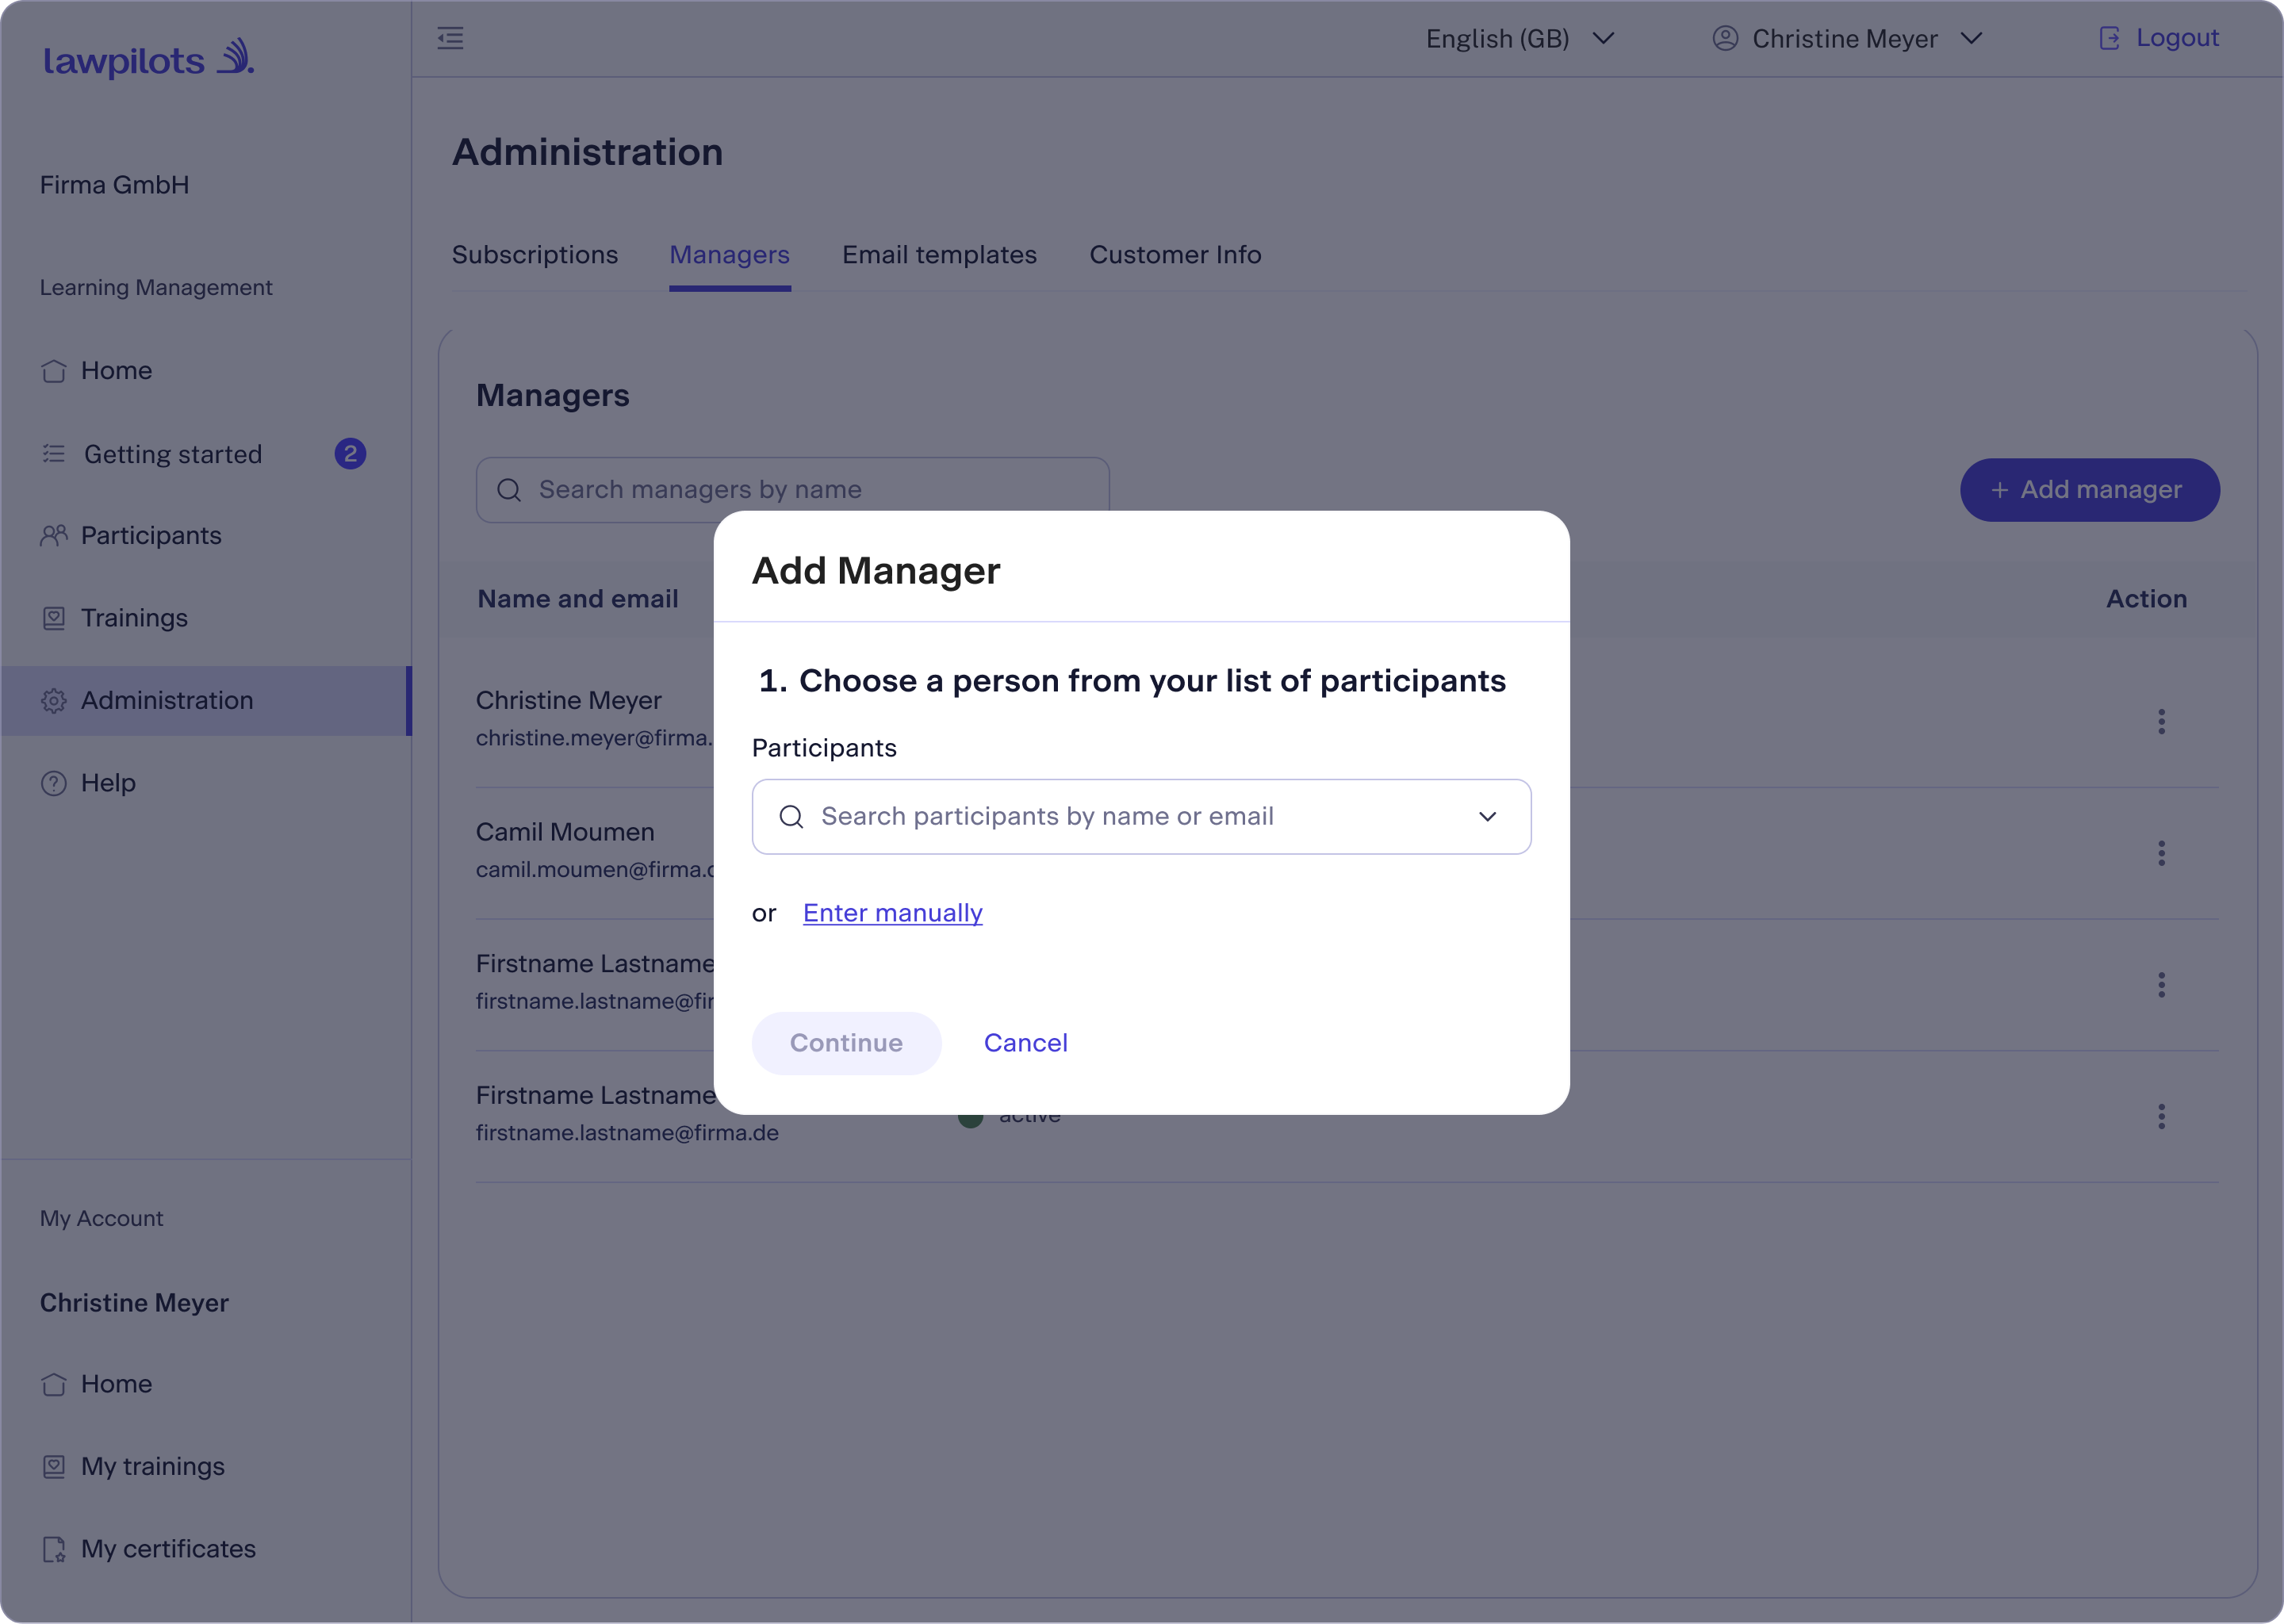The width and height of the screenshot is (2284, 1624).
Task: Click the Getting started checklist icon
Action: point(54,454)
